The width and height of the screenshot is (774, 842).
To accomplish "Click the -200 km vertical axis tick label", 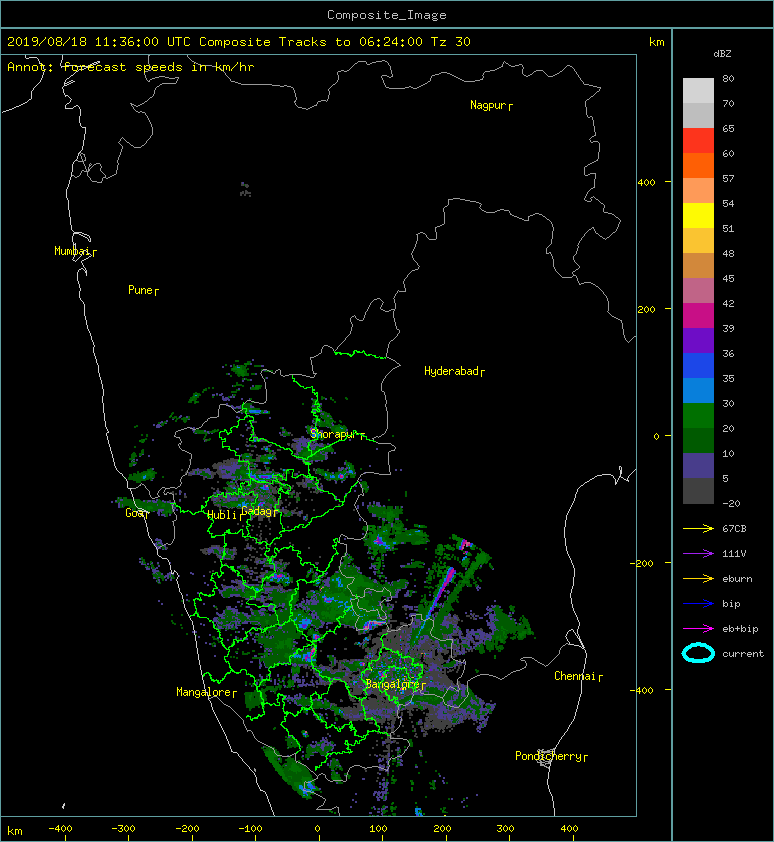I will point(643,563).
